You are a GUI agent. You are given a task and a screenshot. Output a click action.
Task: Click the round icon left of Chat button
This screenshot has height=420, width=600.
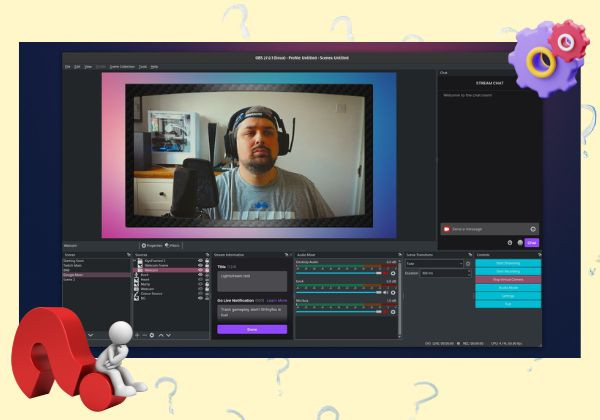pyautogui.click(x=520, y=243)
